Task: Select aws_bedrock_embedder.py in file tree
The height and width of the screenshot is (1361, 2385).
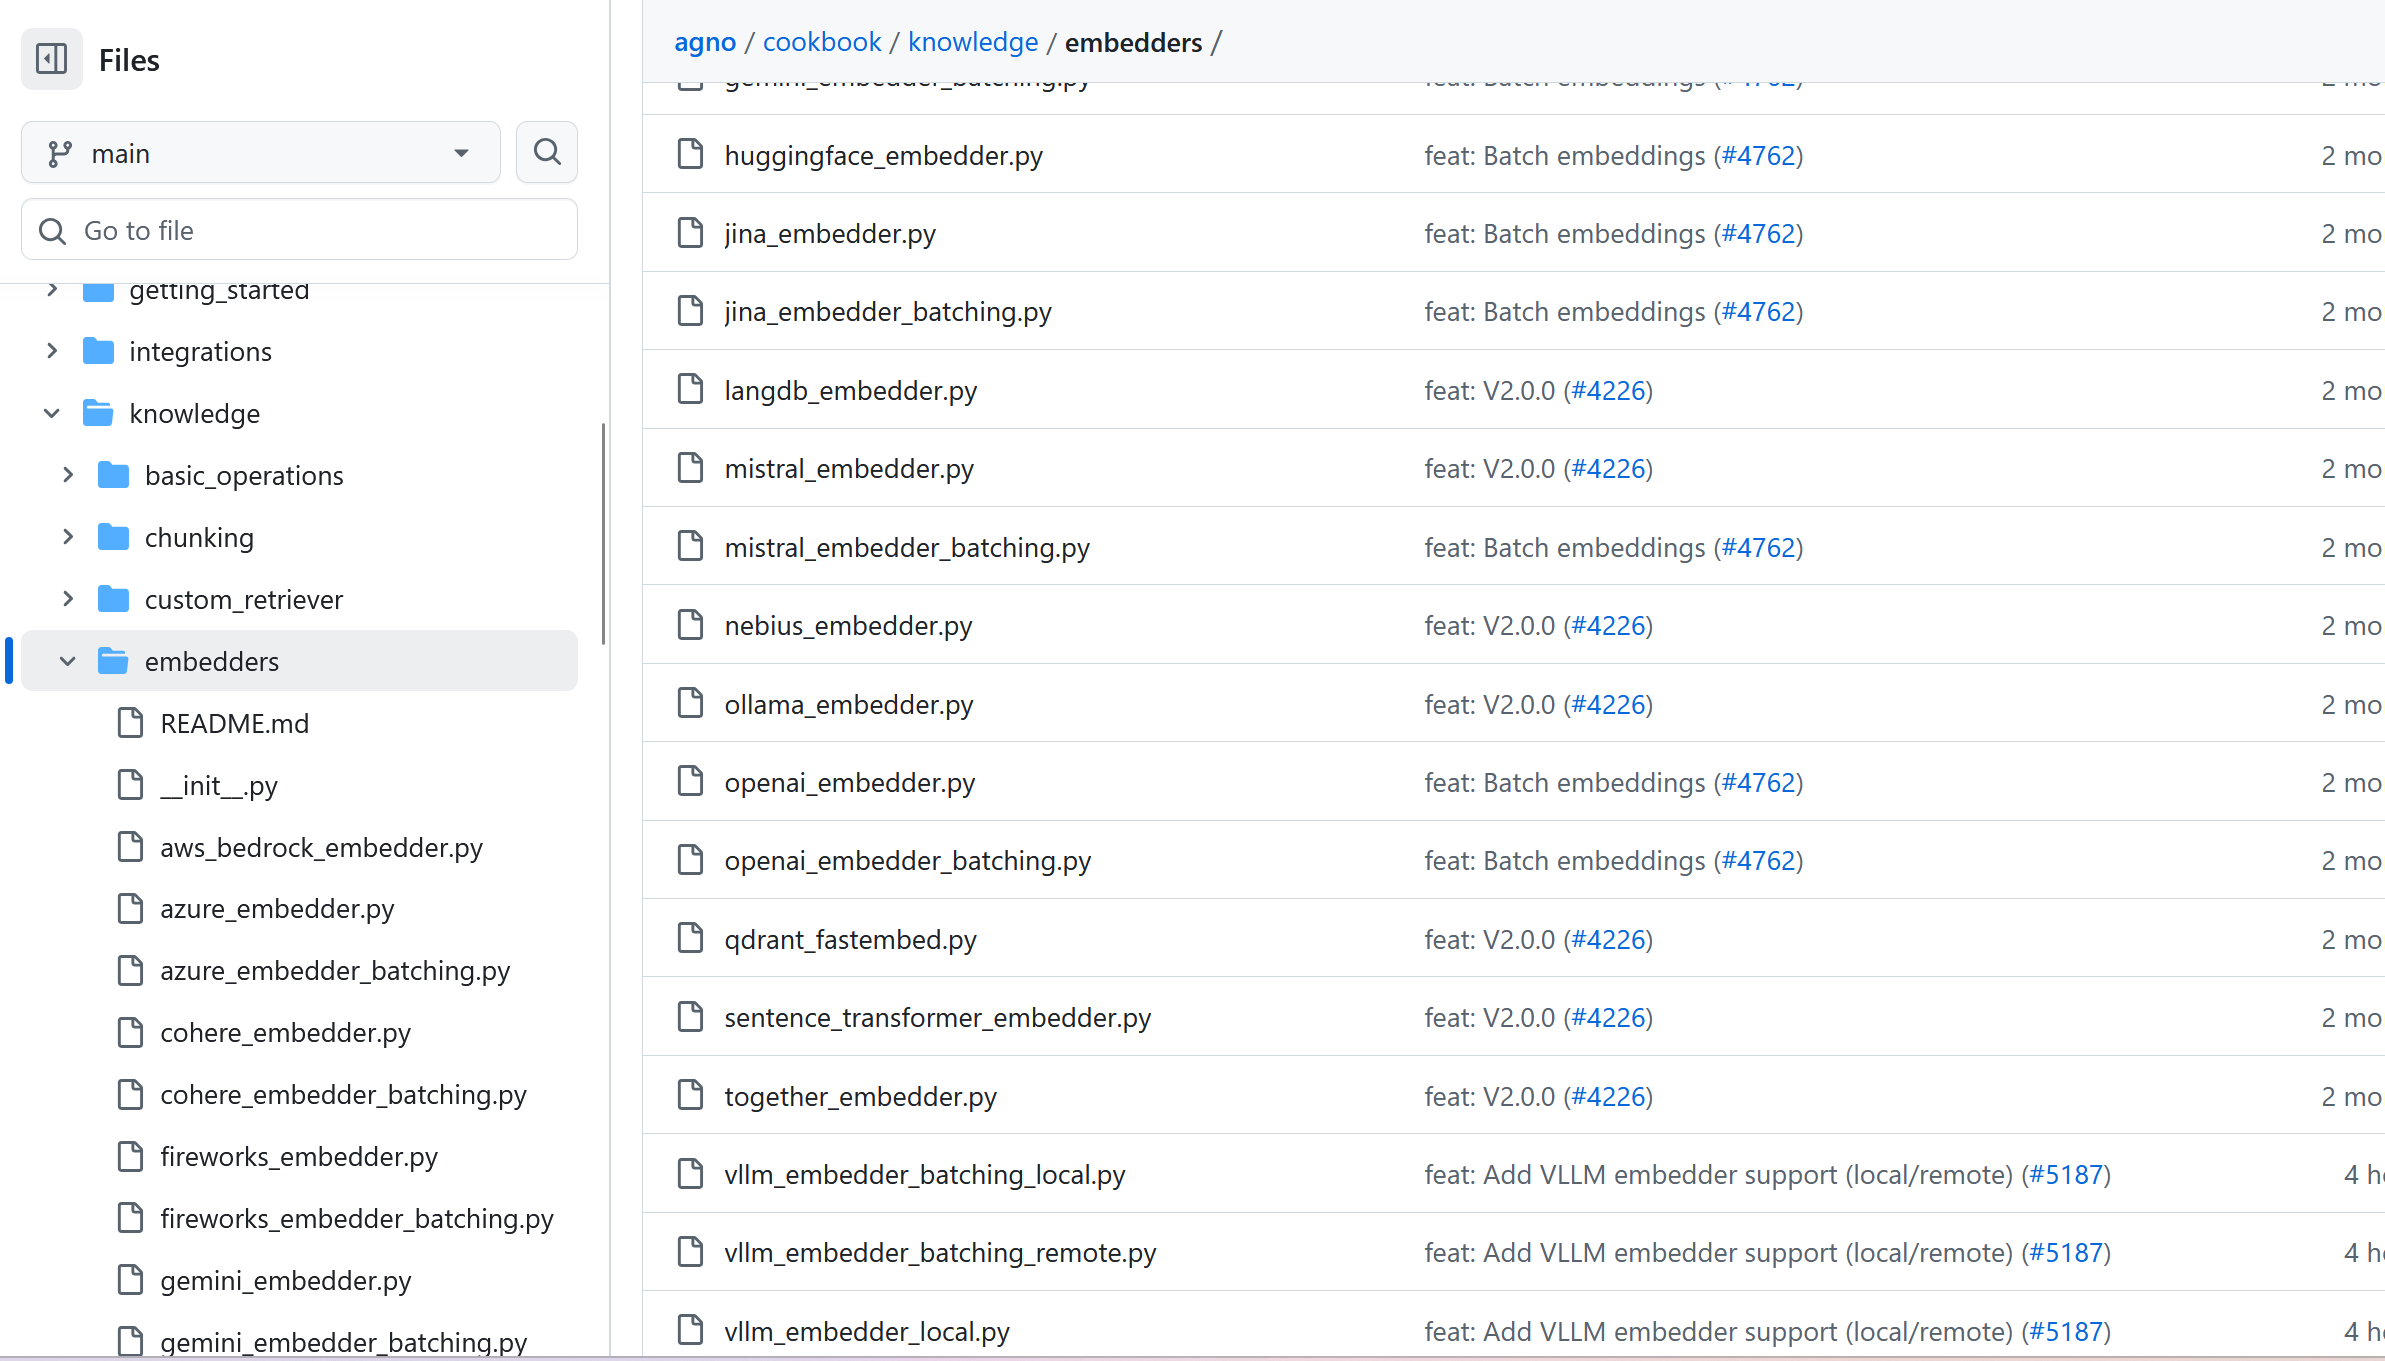Action: (x=321, y=847)
